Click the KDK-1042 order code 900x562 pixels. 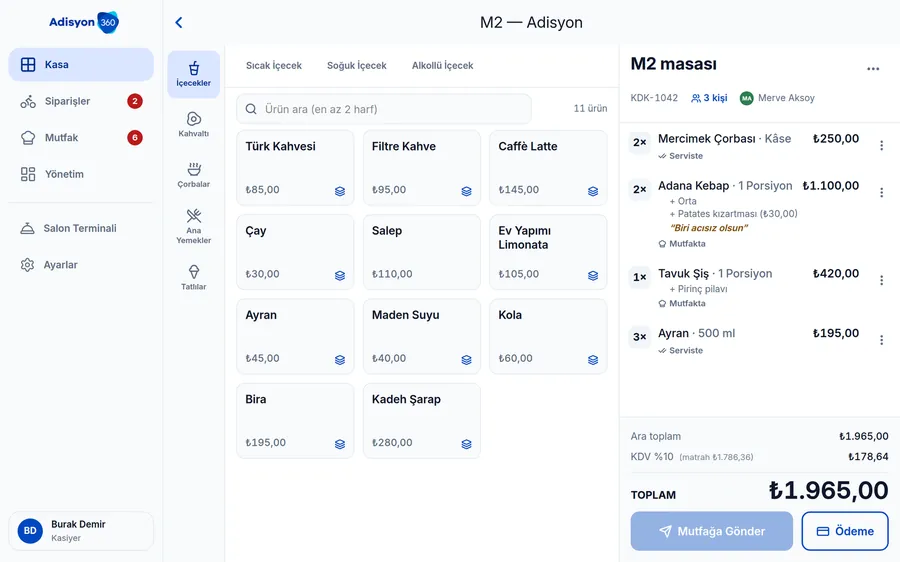[654, 98]
